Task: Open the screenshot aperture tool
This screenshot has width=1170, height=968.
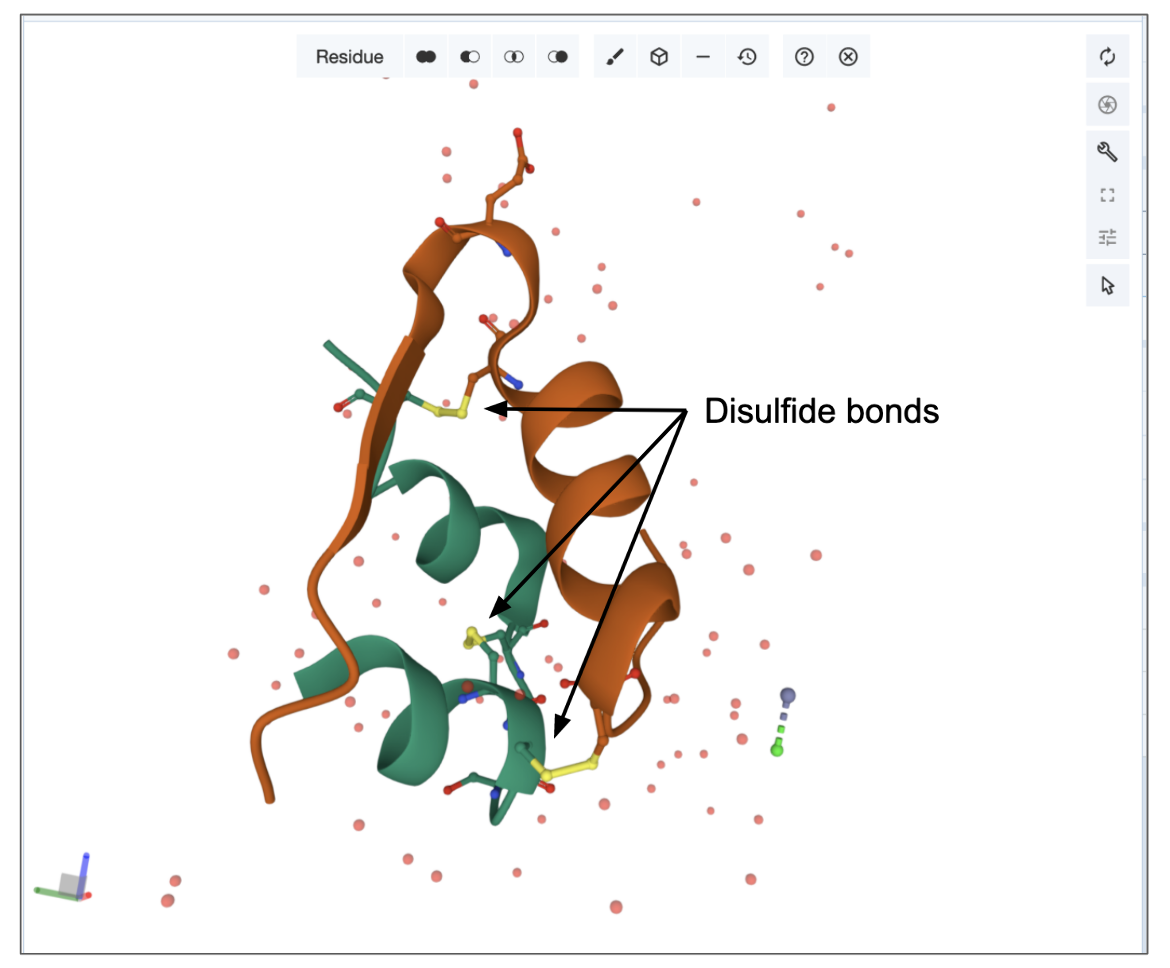Action: coord(1107,105)
